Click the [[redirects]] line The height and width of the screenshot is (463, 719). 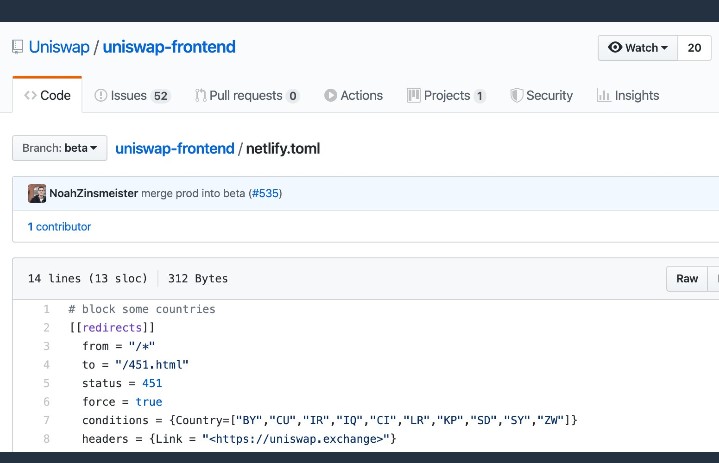pos(112,328)
